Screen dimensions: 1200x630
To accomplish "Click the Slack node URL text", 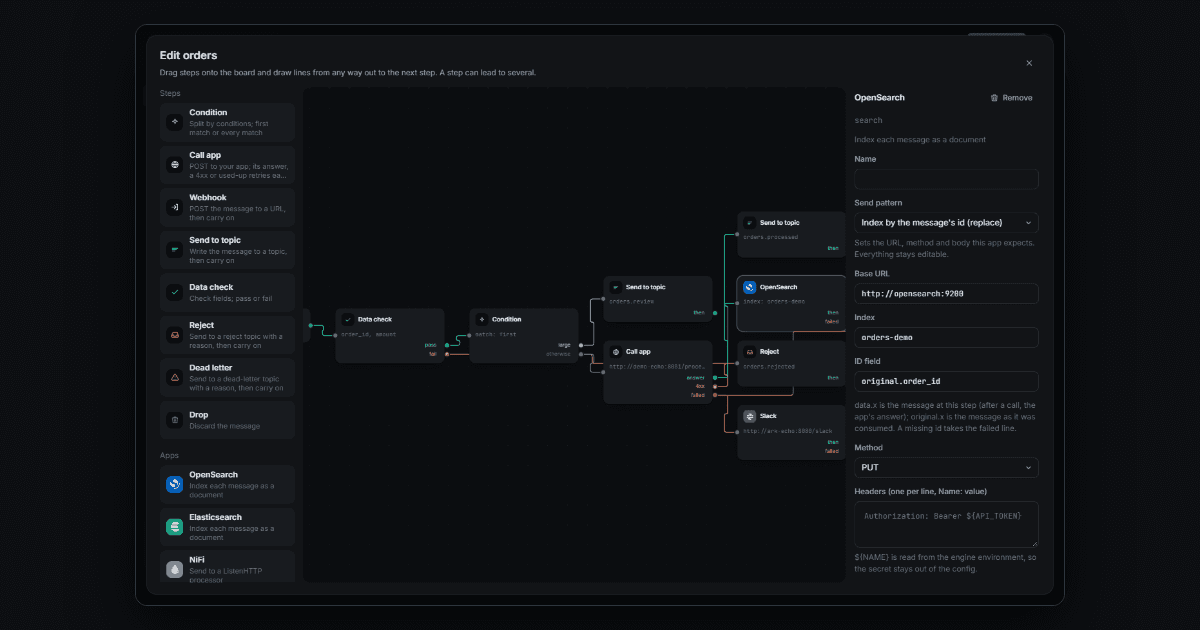I will click(787, 431).
